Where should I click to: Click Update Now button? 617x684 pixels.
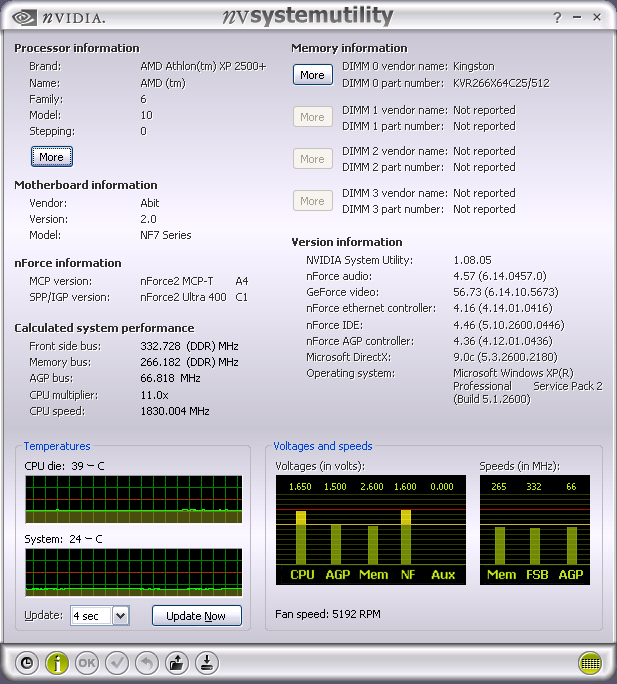[x=196, y=616]
